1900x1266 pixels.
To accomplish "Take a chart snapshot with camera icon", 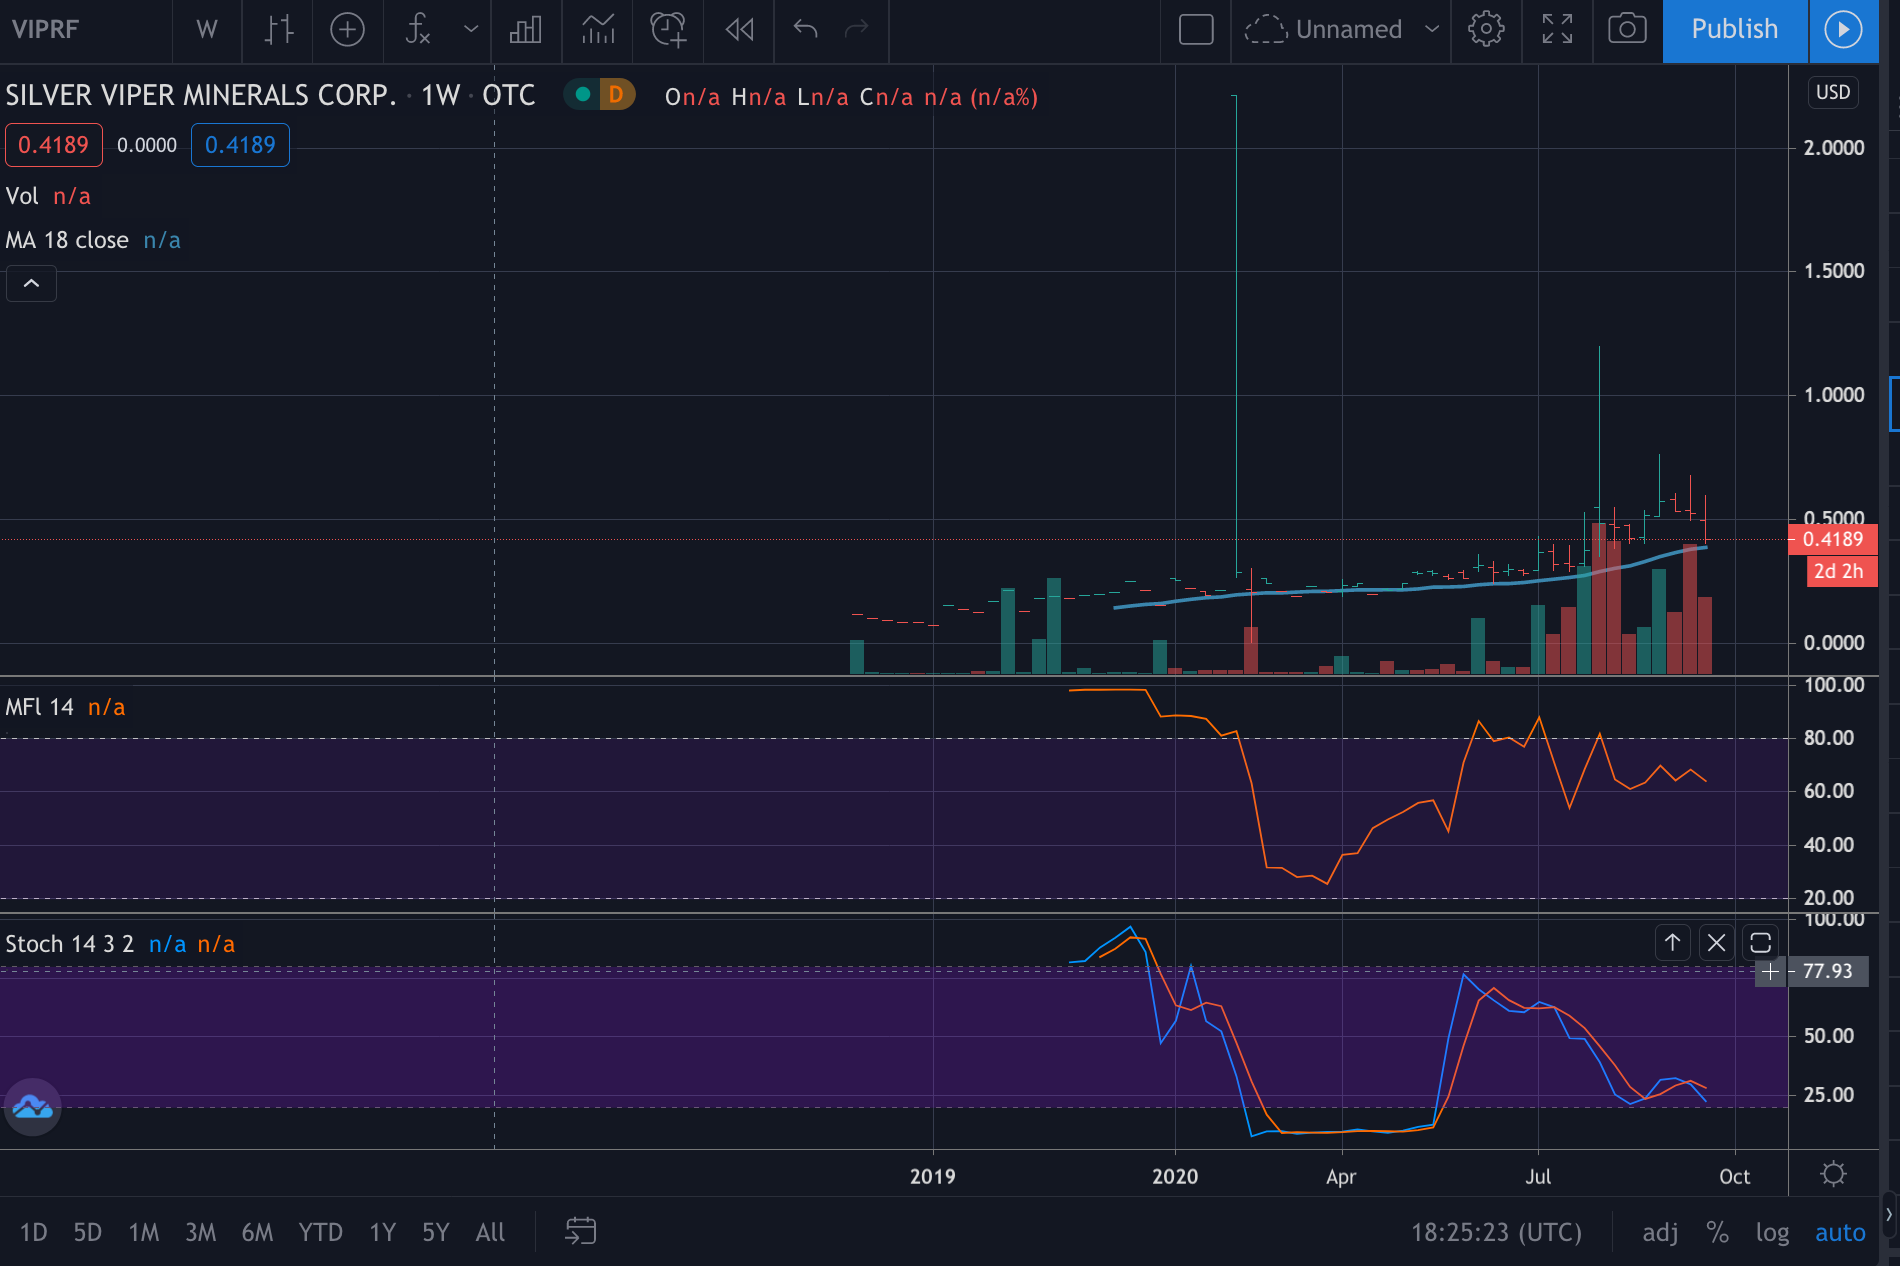I will (1627, 30).
